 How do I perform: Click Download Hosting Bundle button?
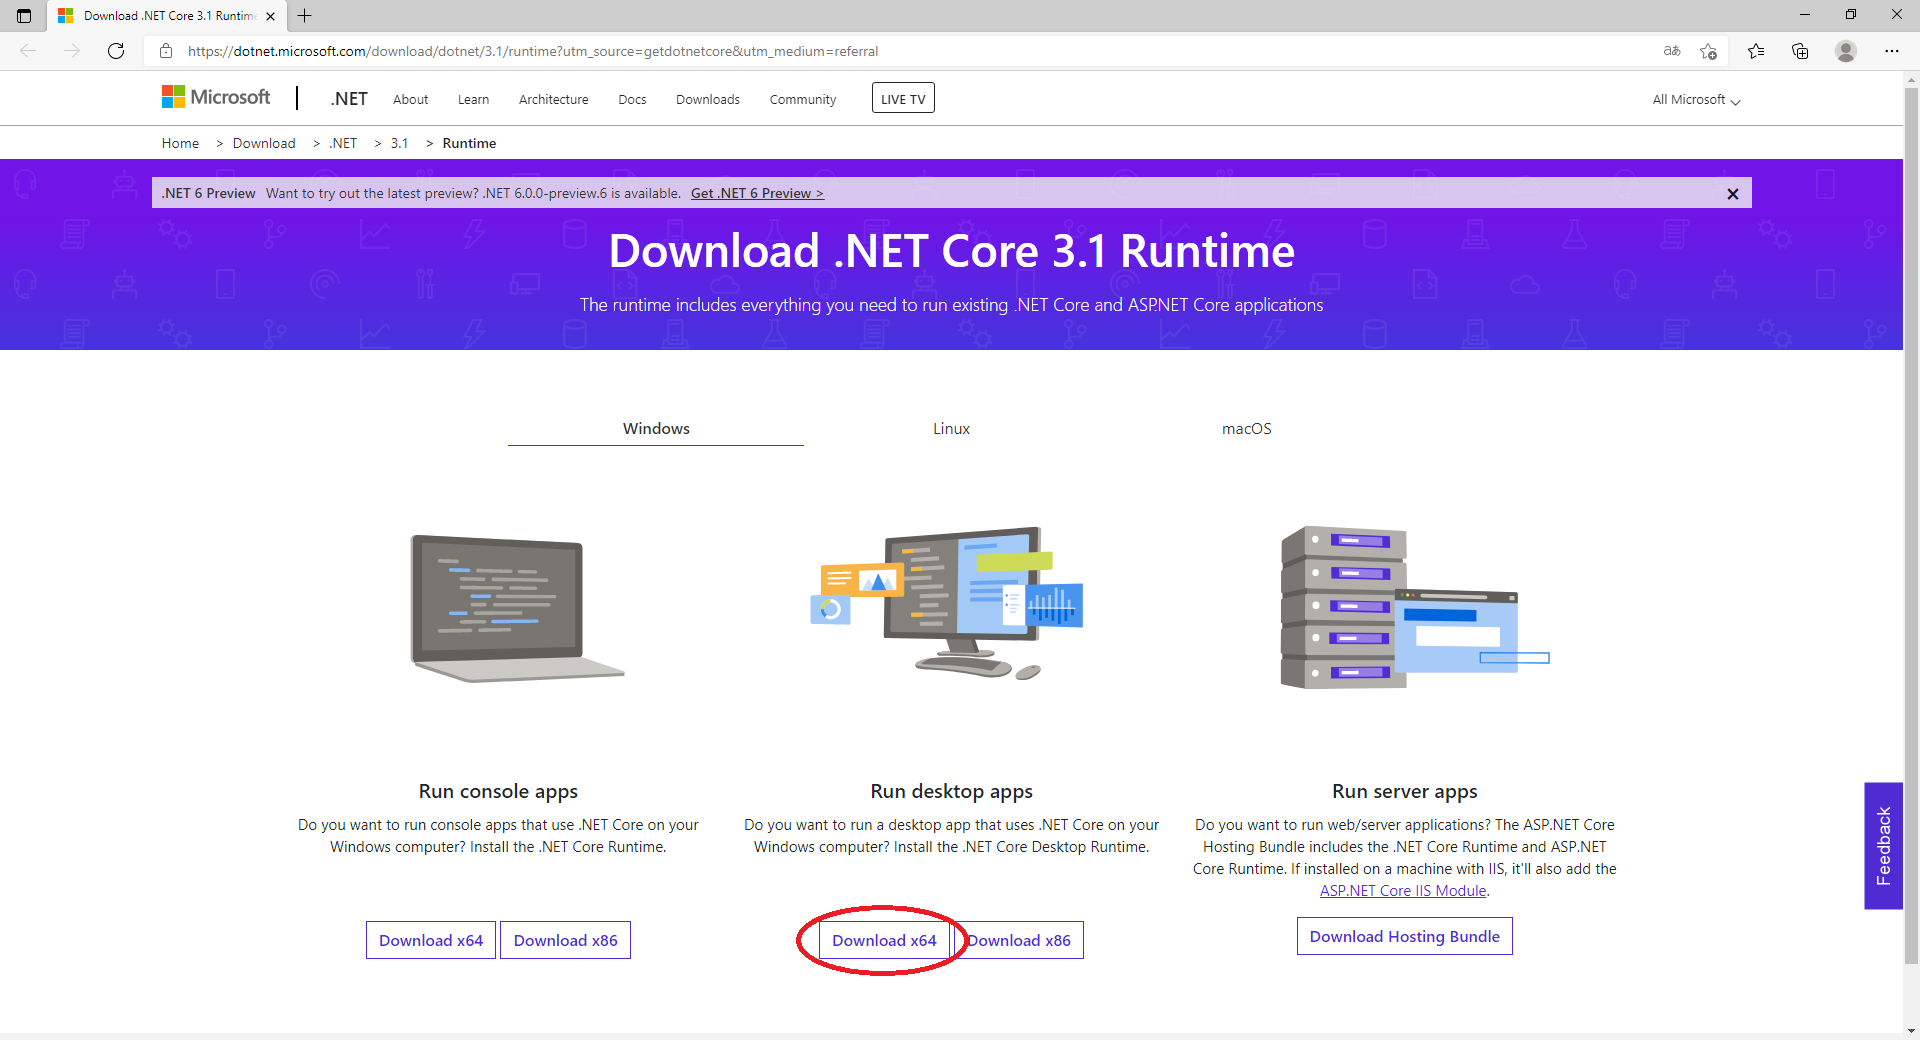tap(1405, 936)
